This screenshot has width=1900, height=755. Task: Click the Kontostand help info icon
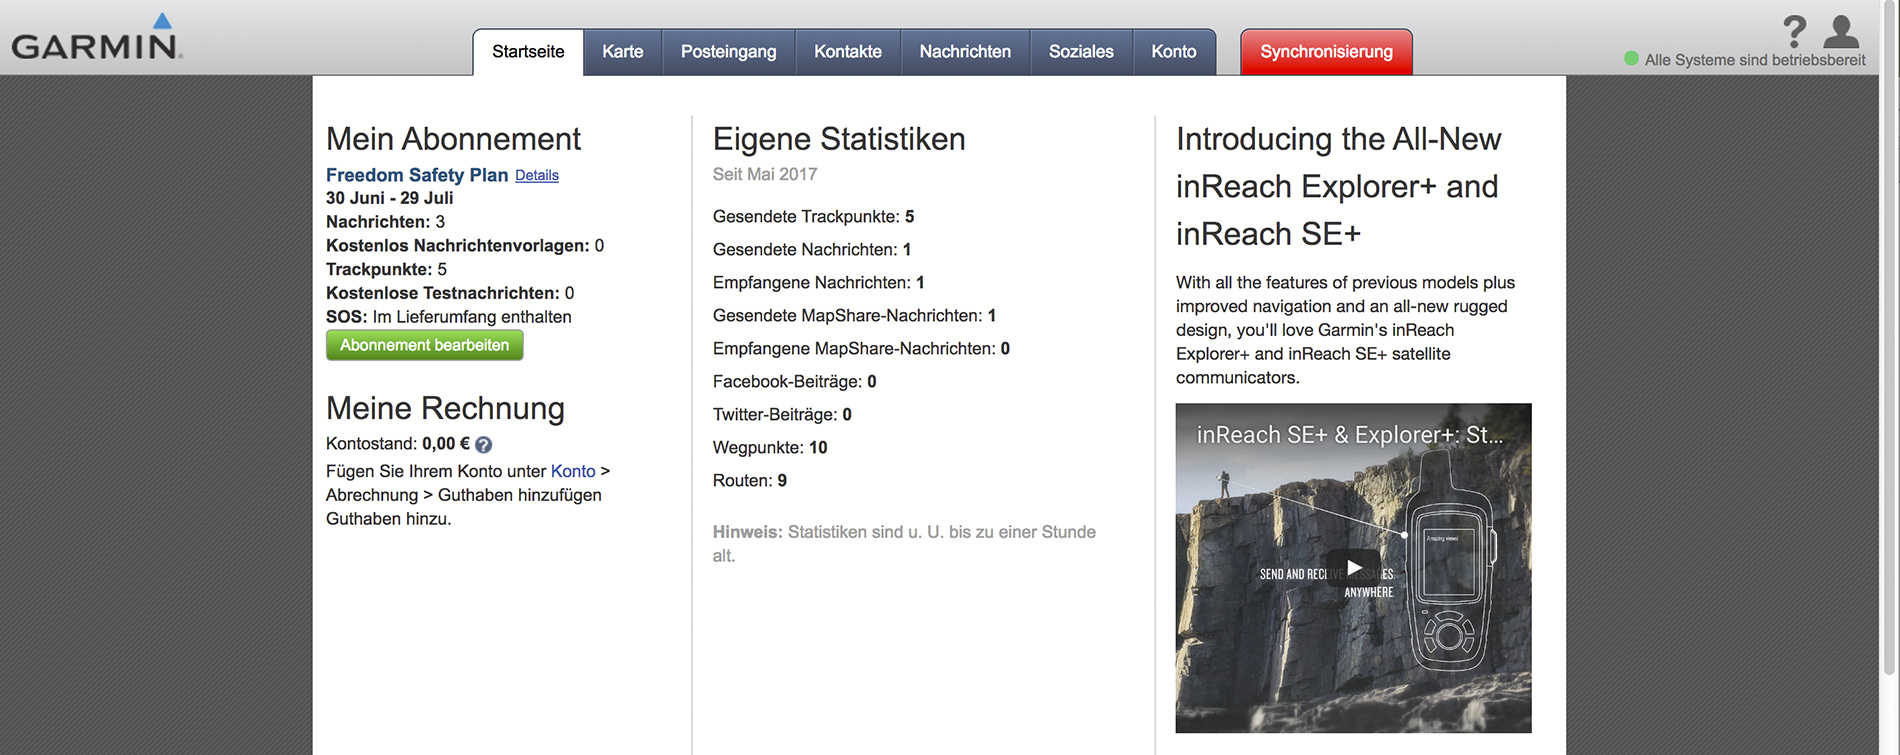click(x=484, y=445)
